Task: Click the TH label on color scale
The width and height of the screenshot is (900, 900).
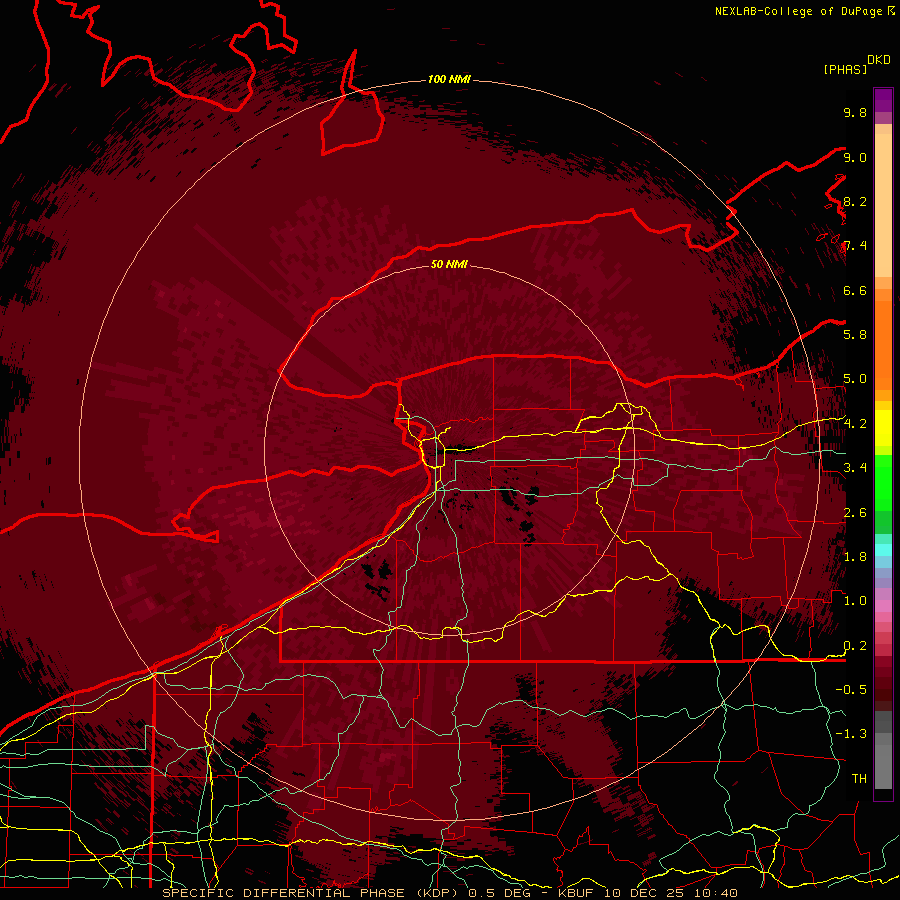Action: 859,779
